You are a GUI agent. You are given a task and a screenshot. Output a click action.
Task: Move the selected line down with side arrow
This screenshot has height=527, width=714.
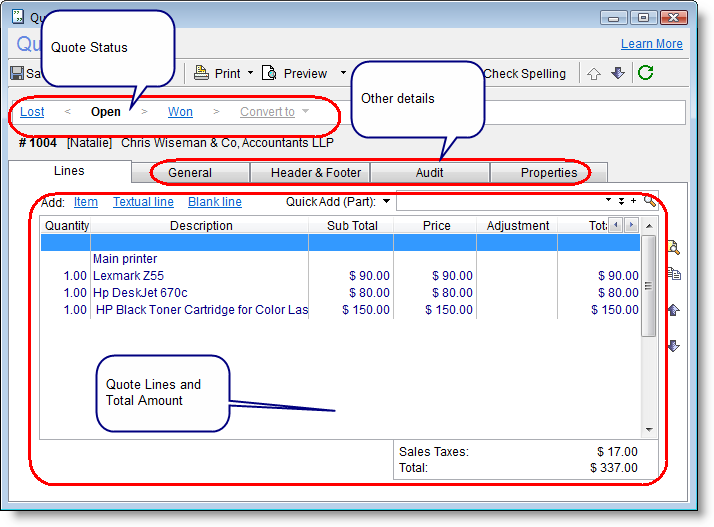coord(673,346)
